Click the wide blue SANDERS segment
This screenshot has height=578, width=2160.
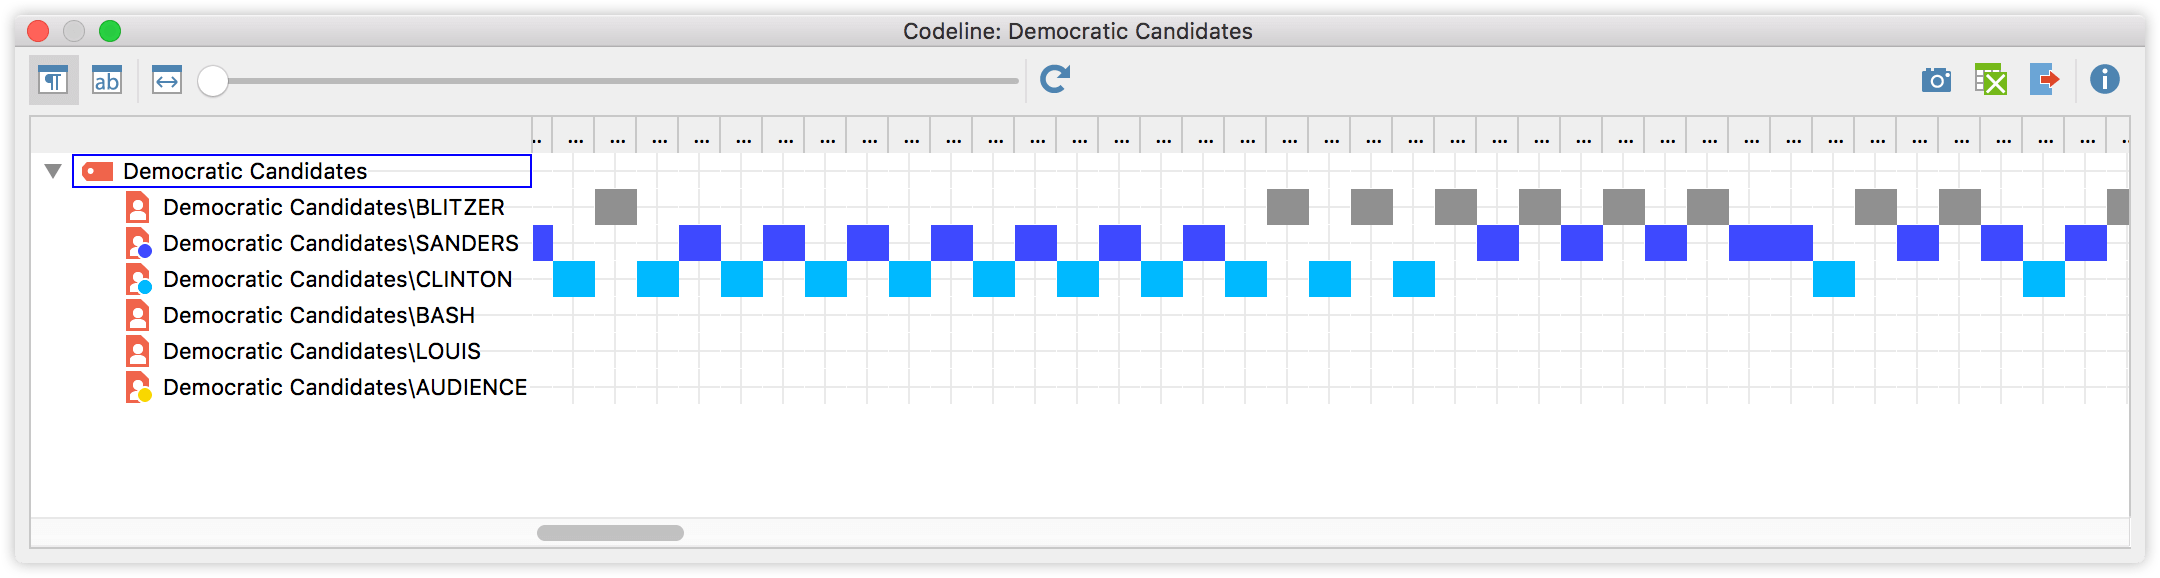click(1771, 243)
